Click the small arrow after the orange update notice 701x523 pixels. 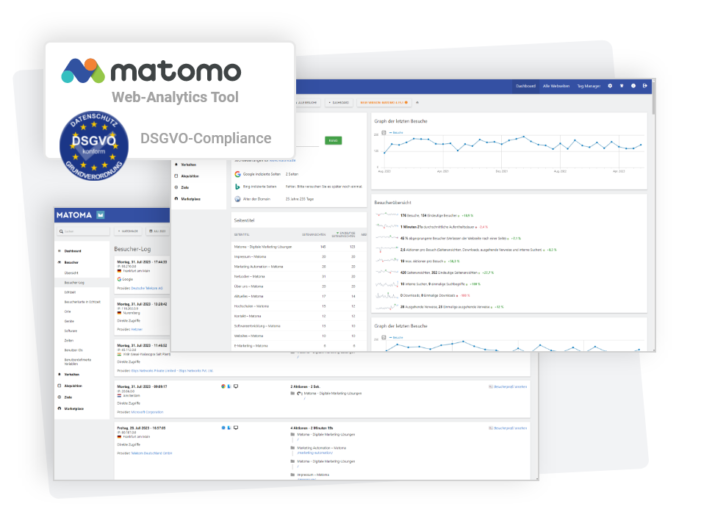(x=417, y=103)
